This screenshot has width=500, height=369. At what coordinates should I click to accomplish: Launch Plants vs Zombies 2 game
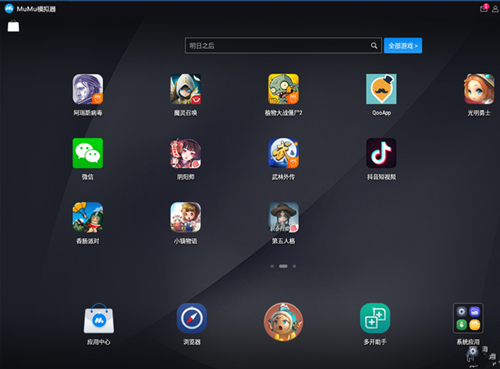tap(283, 89)
